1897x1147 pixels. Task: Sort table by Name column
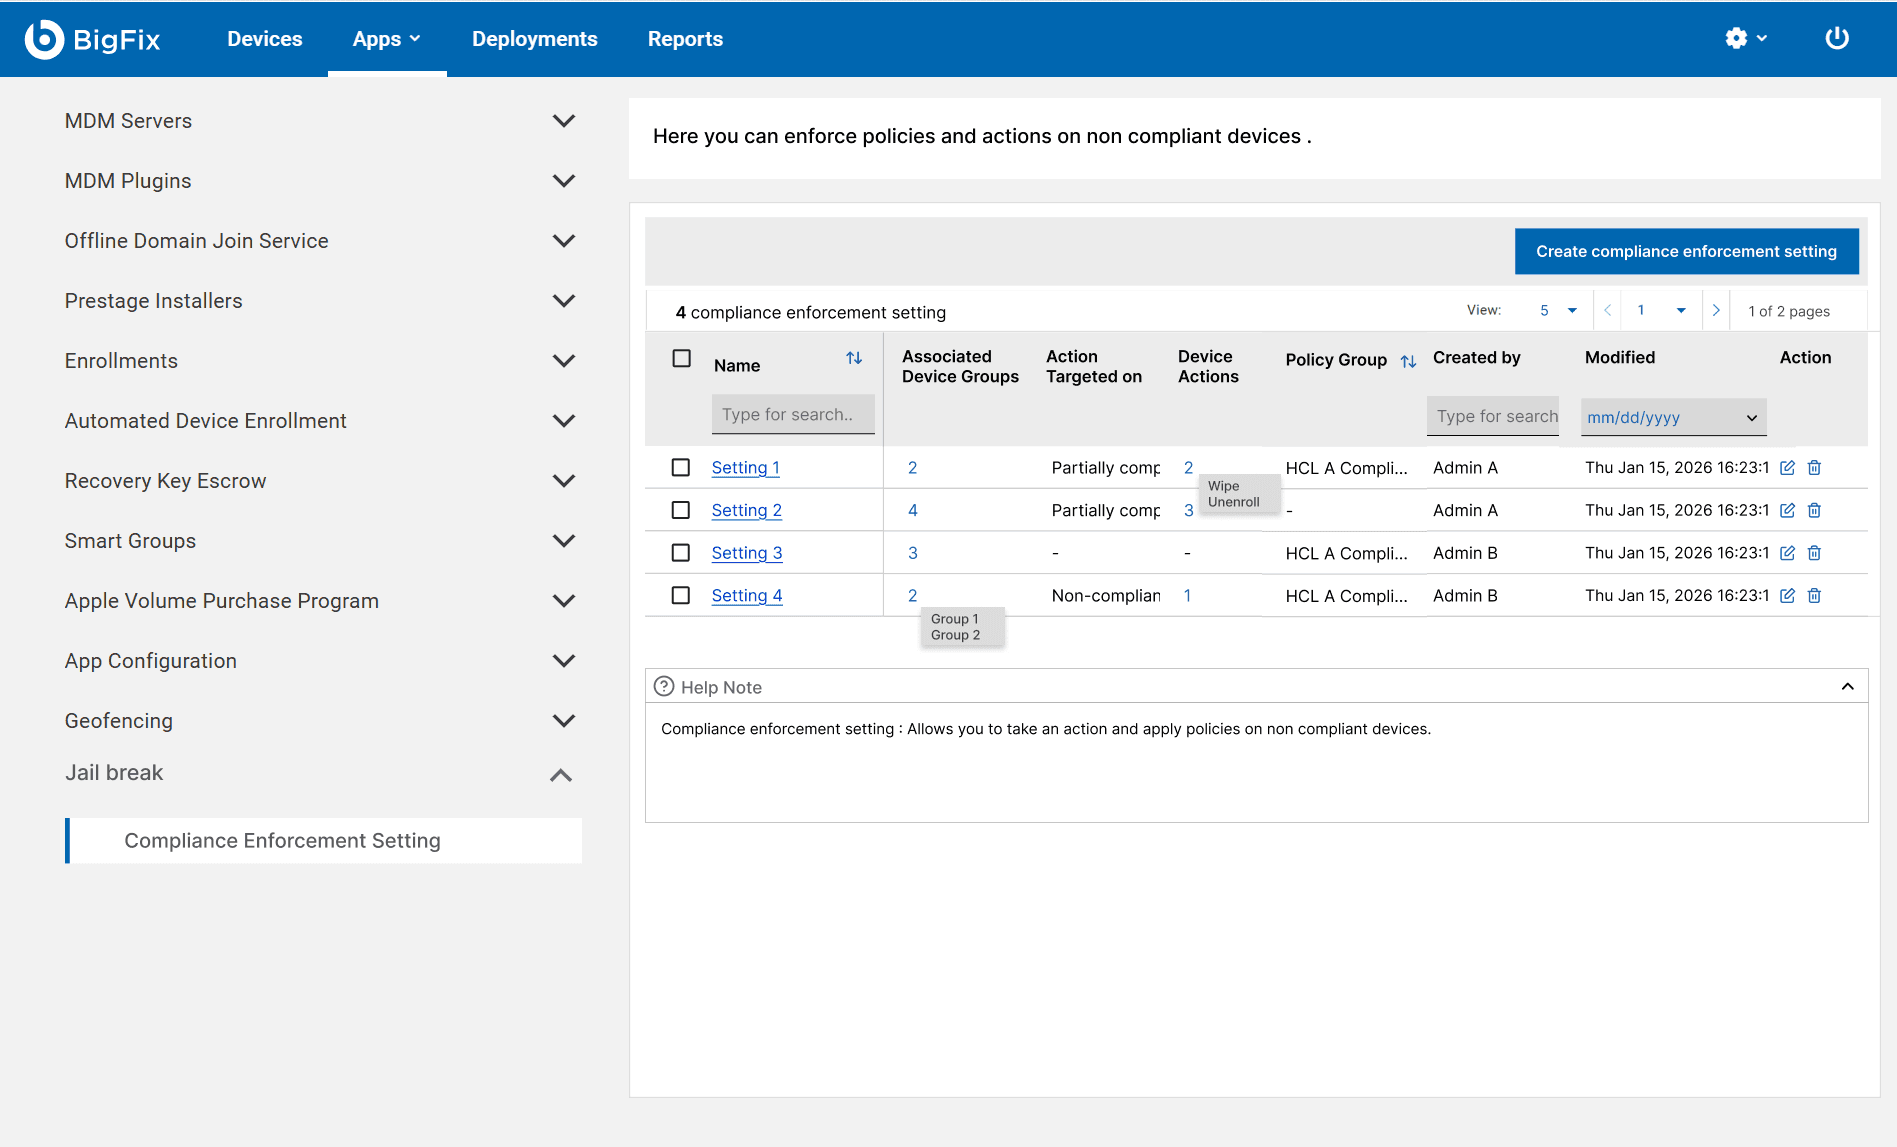[x=854, y=358]
